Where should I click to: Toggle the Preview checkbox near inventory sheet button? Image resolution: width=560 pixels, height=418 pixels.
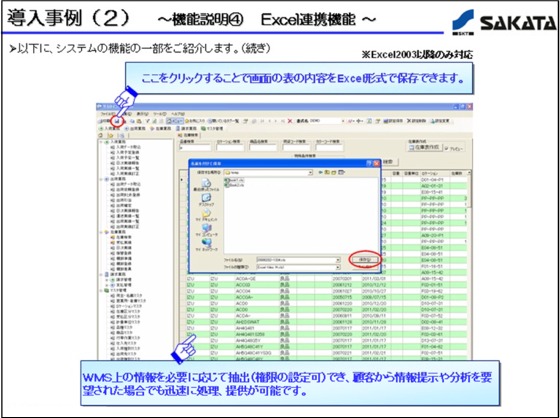(x=446, y=149)
